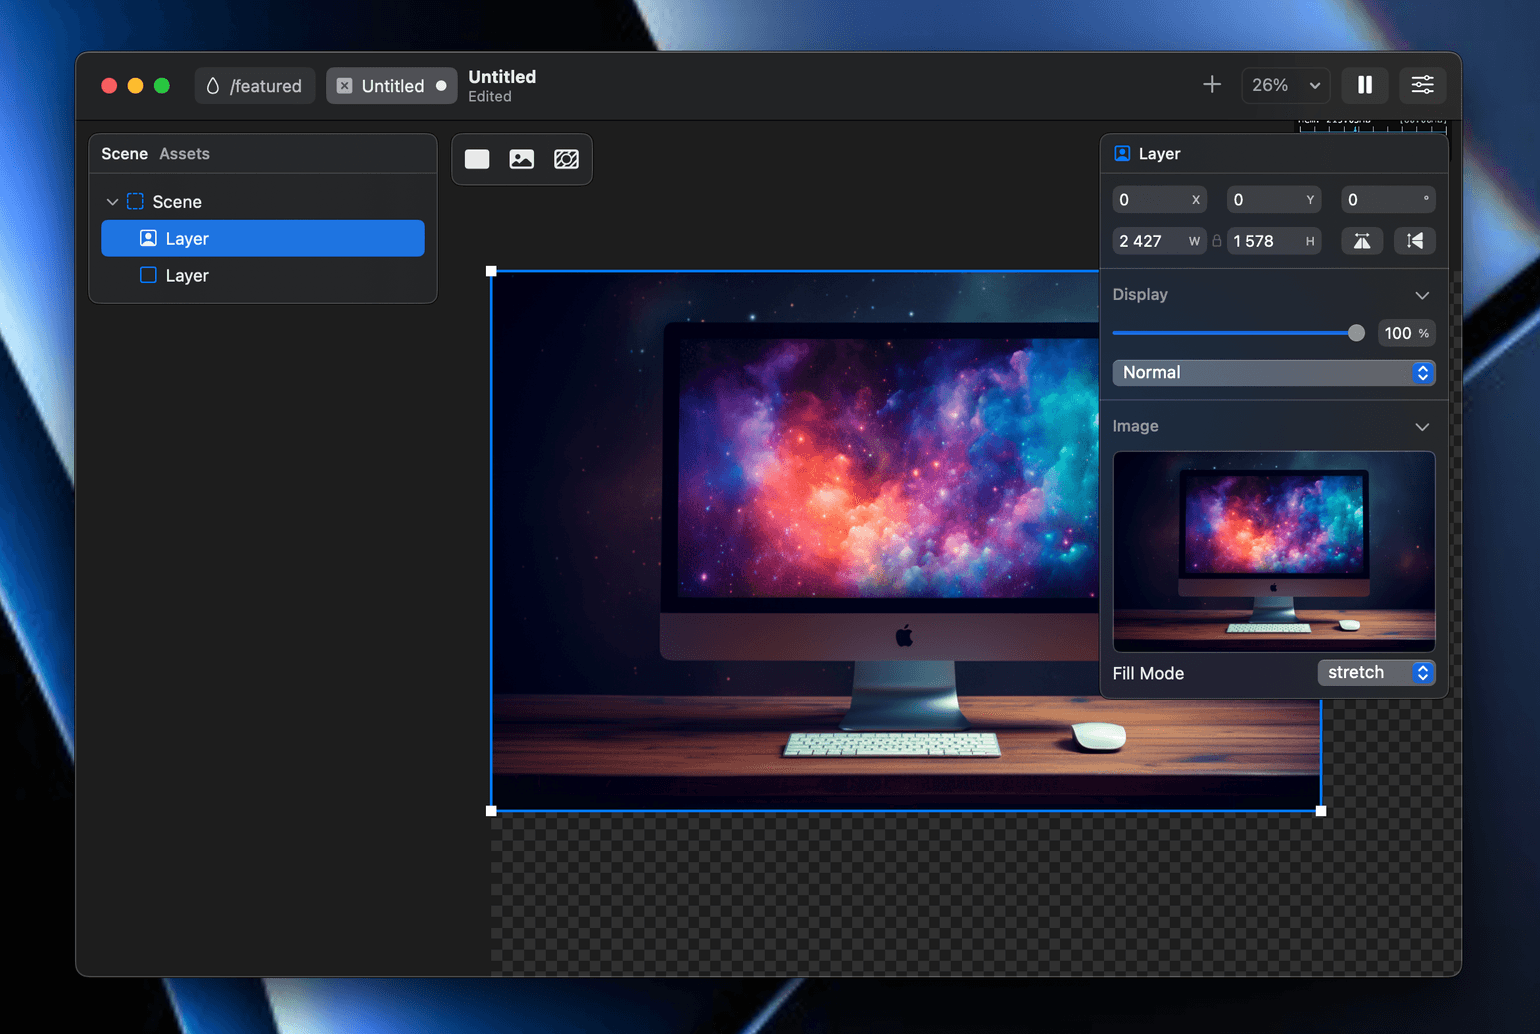The width and height of the screenshot is (1540, 1034).
Task: Click the top-left selection handle
Action: 491,271
